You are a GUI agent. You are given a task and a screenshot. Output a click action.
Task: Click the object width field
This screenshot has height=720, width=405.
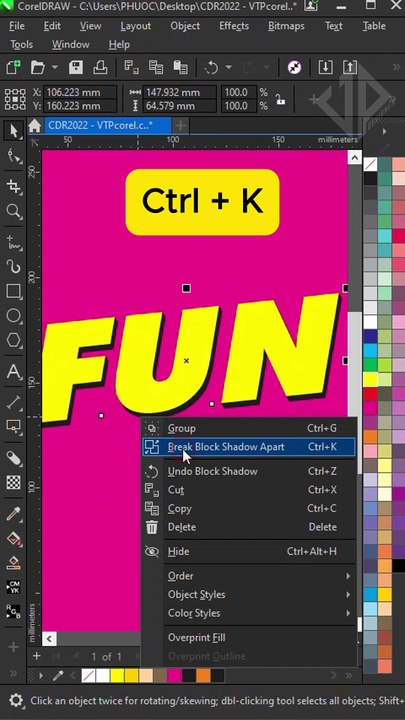click(x=180, y=92)
